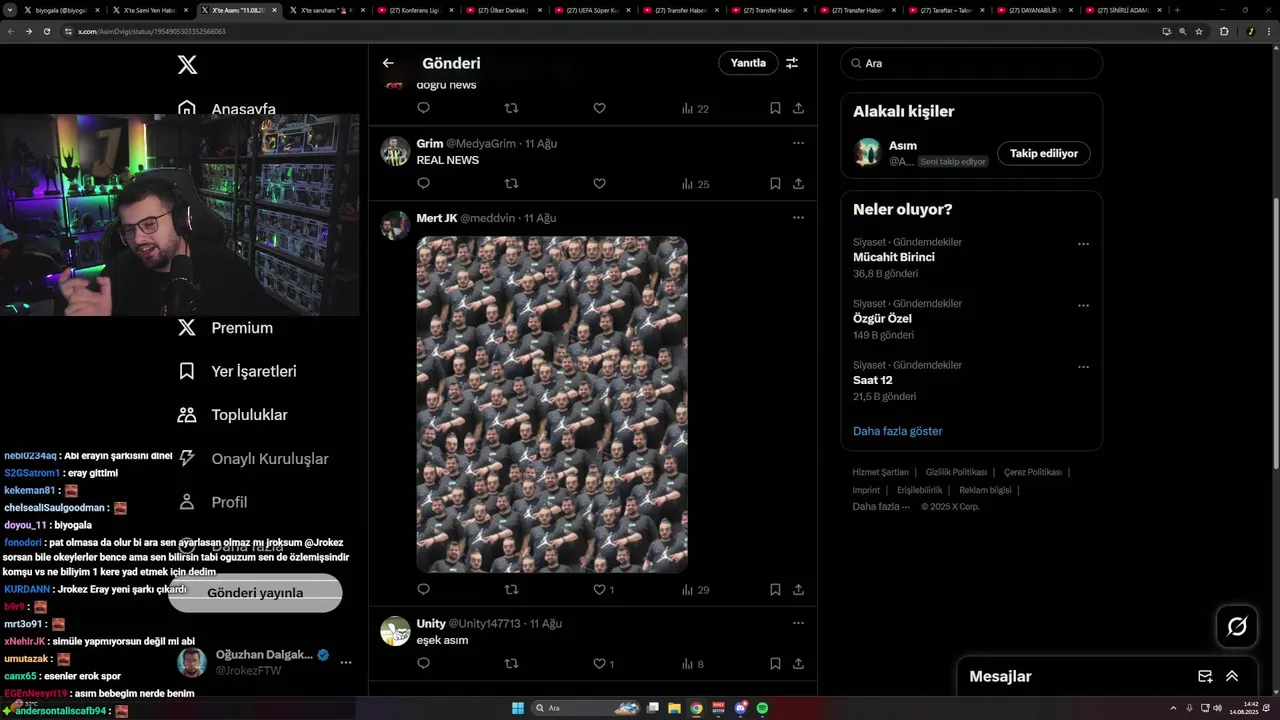1280x720 pixels.
Task: Open Topluluklar in sidebar
Action: pos(232,415)
